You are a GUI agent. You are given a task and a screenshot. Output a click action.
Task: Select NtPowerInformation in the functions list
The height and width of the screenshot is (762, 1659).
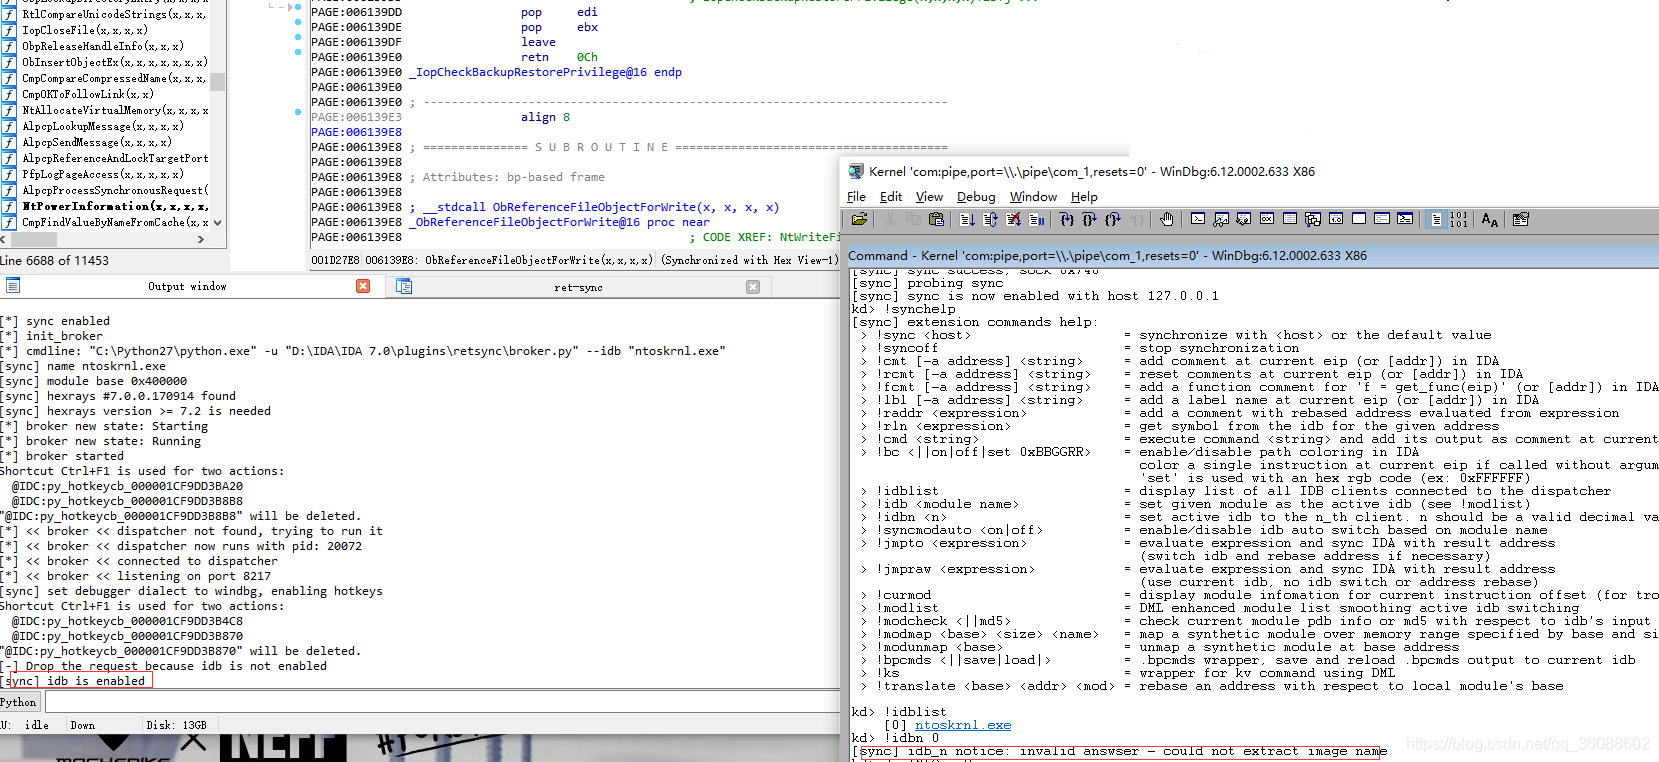point(115,206)
